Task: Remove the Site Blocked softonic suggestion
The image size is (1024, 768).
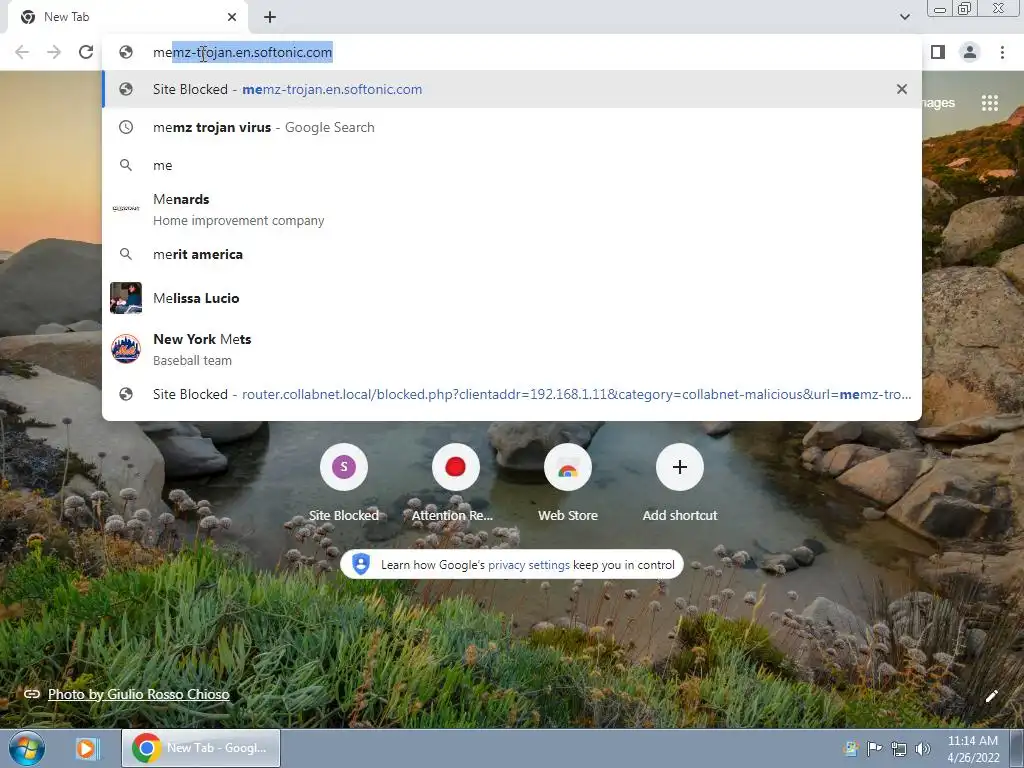Action: tap(902, 89)
